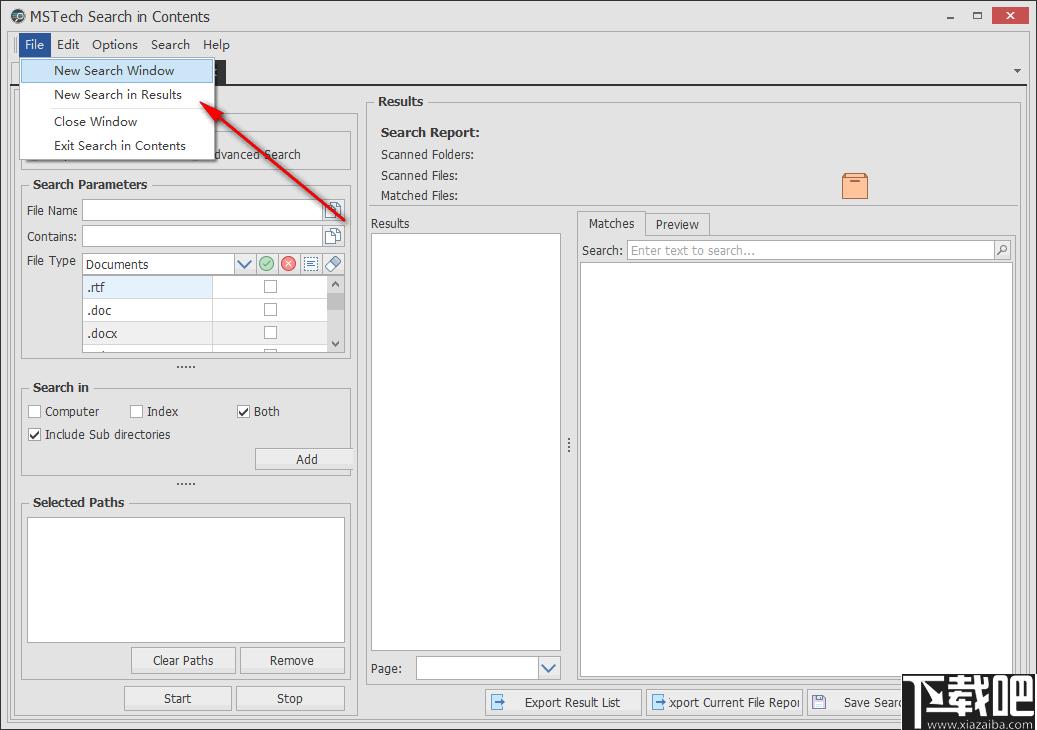Close the File menu via its menu bar item
Image resolution: width=1037 pixels, height=730 pixels.
click(34, 44)
